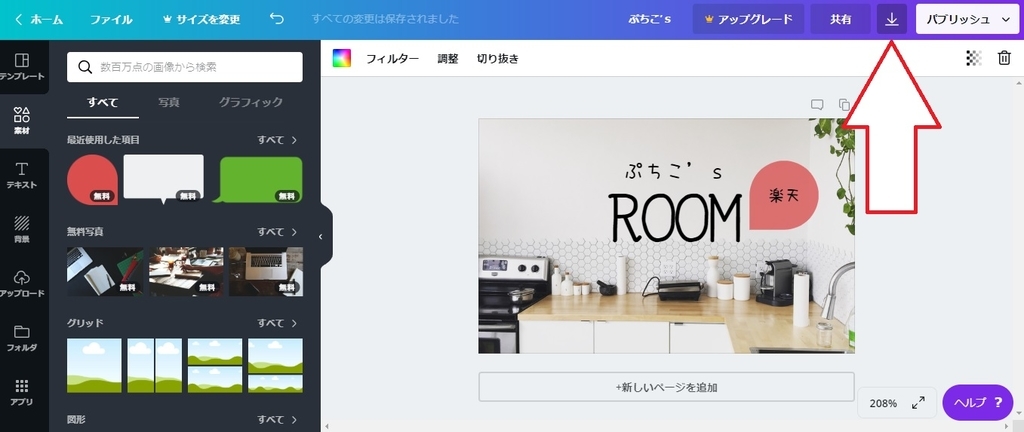
Task: Open the ファイル menu
Action: point(111,20)
